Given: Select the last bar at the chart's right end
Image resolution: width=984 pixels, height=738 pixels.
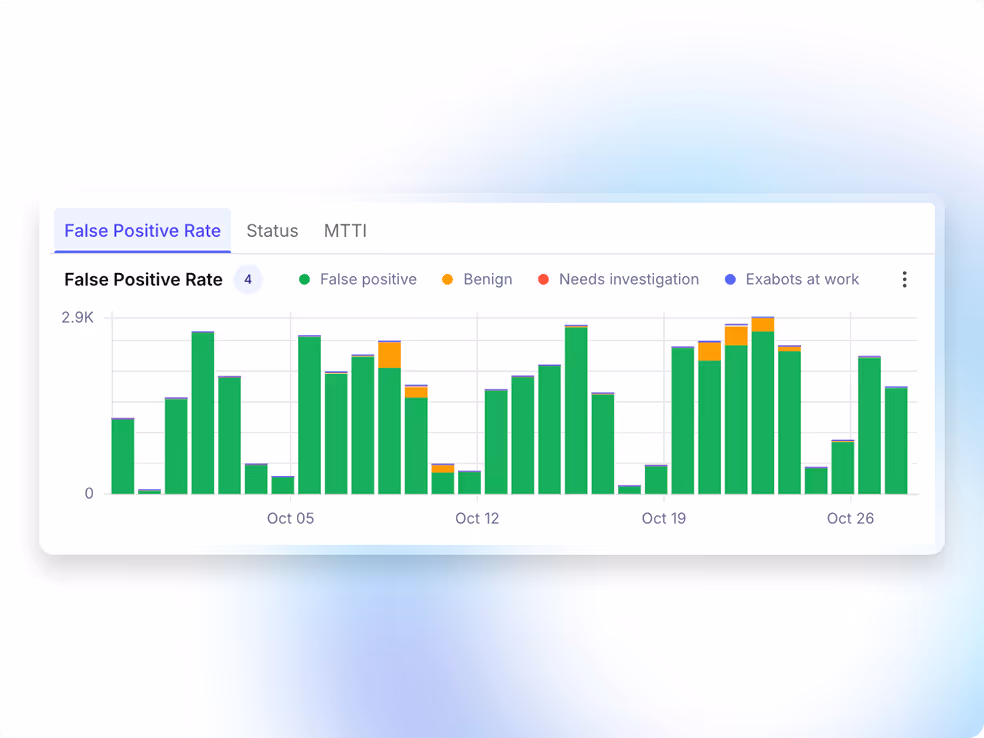Looking at the screenshot, I should tap(896, 441).
